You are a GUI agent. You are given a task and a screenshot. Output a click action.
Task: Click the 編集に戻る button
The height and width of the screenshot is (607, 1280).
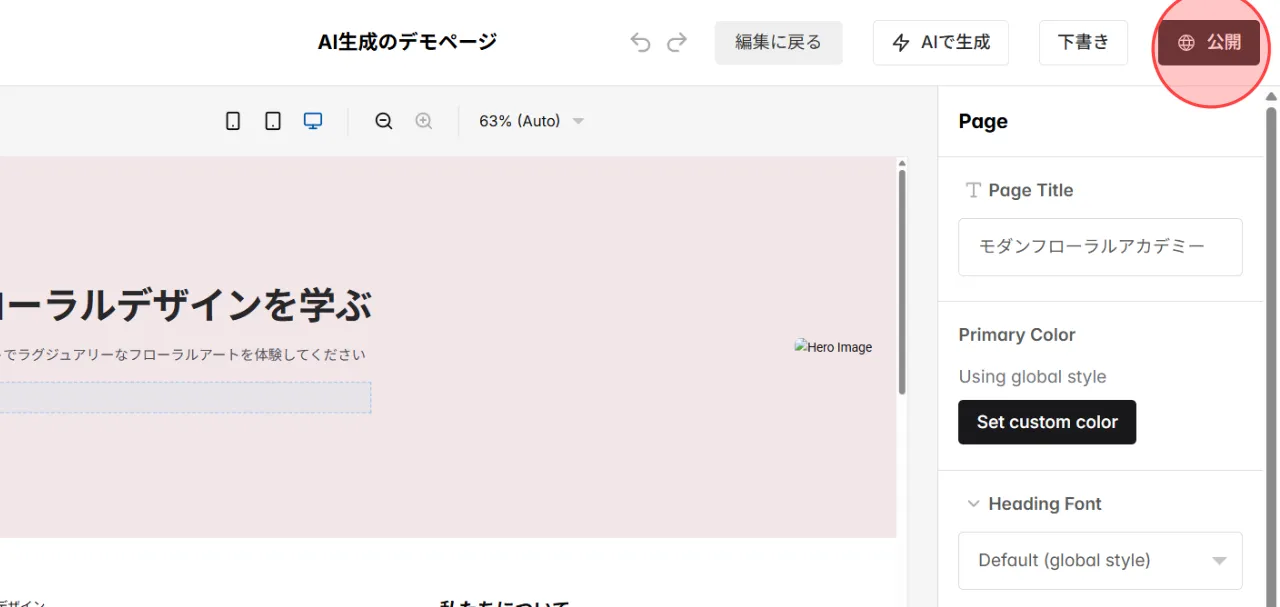click(778, 42)
